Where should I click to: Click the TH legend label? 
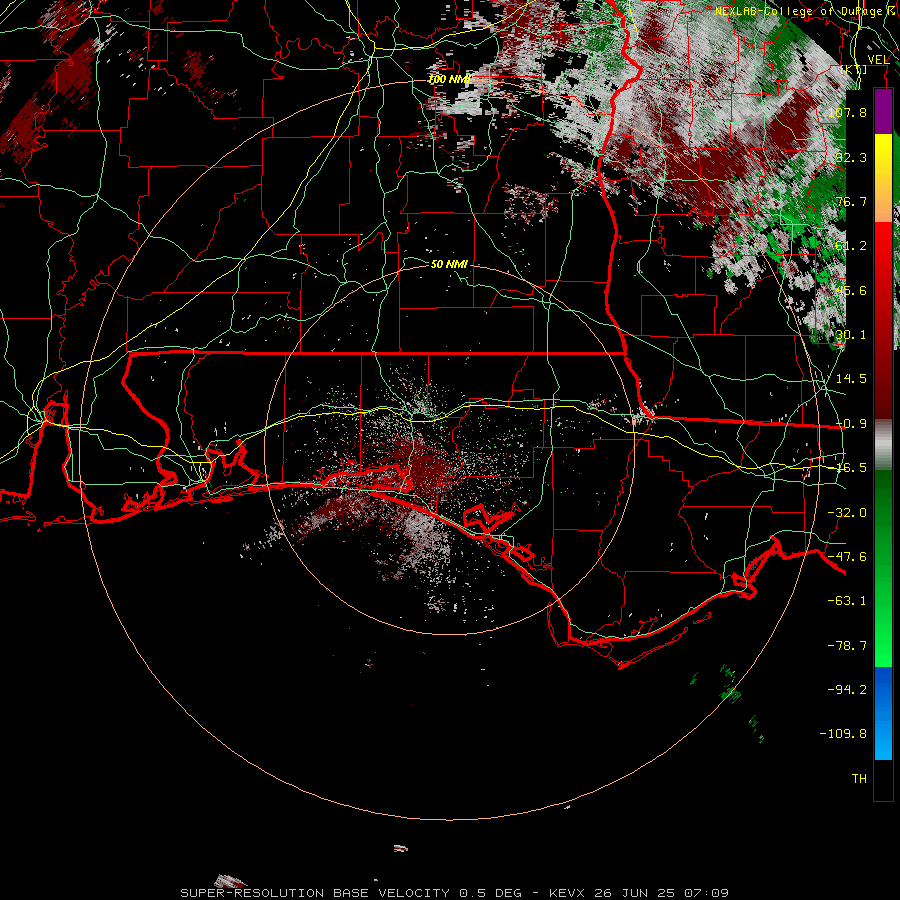859,779
